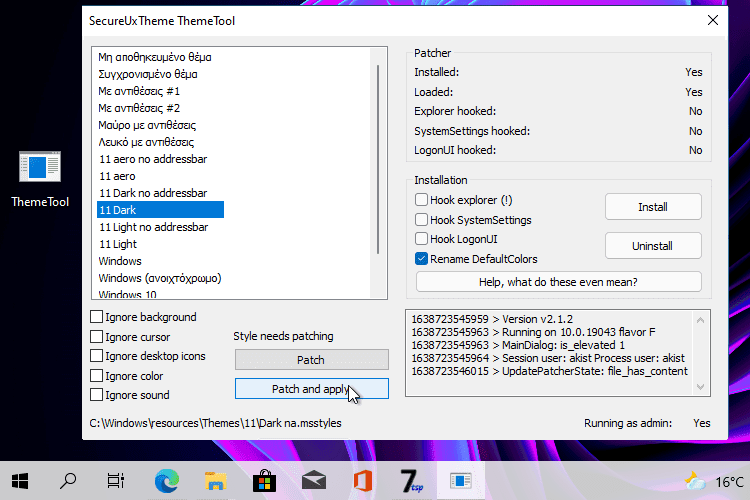Select theme '11 aero'
750x500 pixels.
[117, 176]
